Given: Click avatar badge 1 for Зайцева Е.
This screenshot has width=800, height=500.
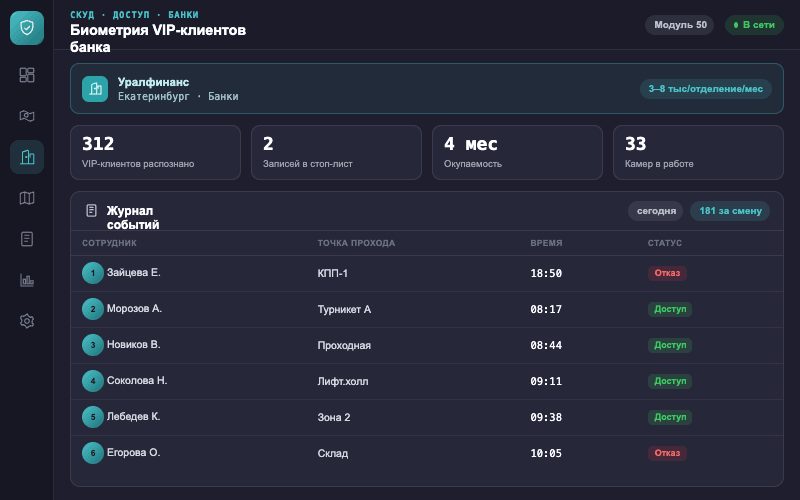Looking at the screenshot, I should coord(93,273).
